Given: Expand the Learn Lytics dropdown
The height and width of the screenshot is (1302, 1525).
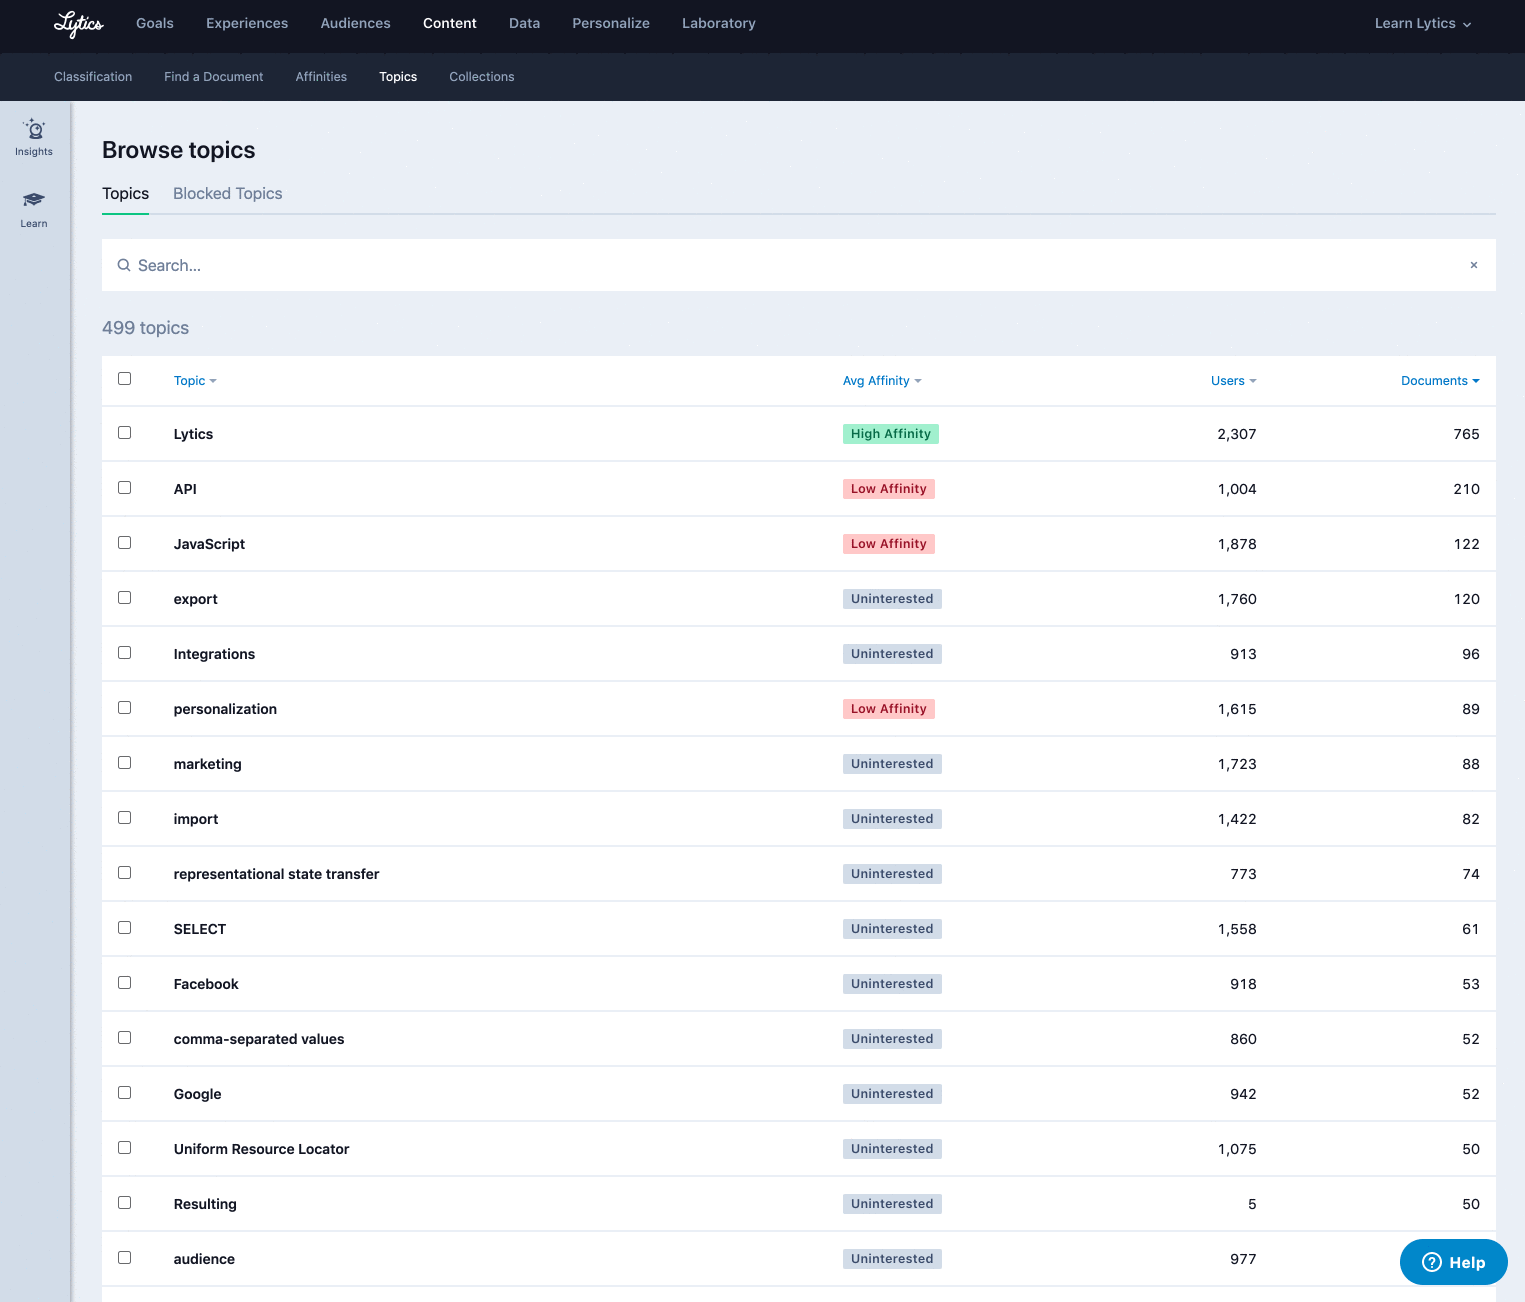Looking at the screenshot, I should tap(1422, 23).
